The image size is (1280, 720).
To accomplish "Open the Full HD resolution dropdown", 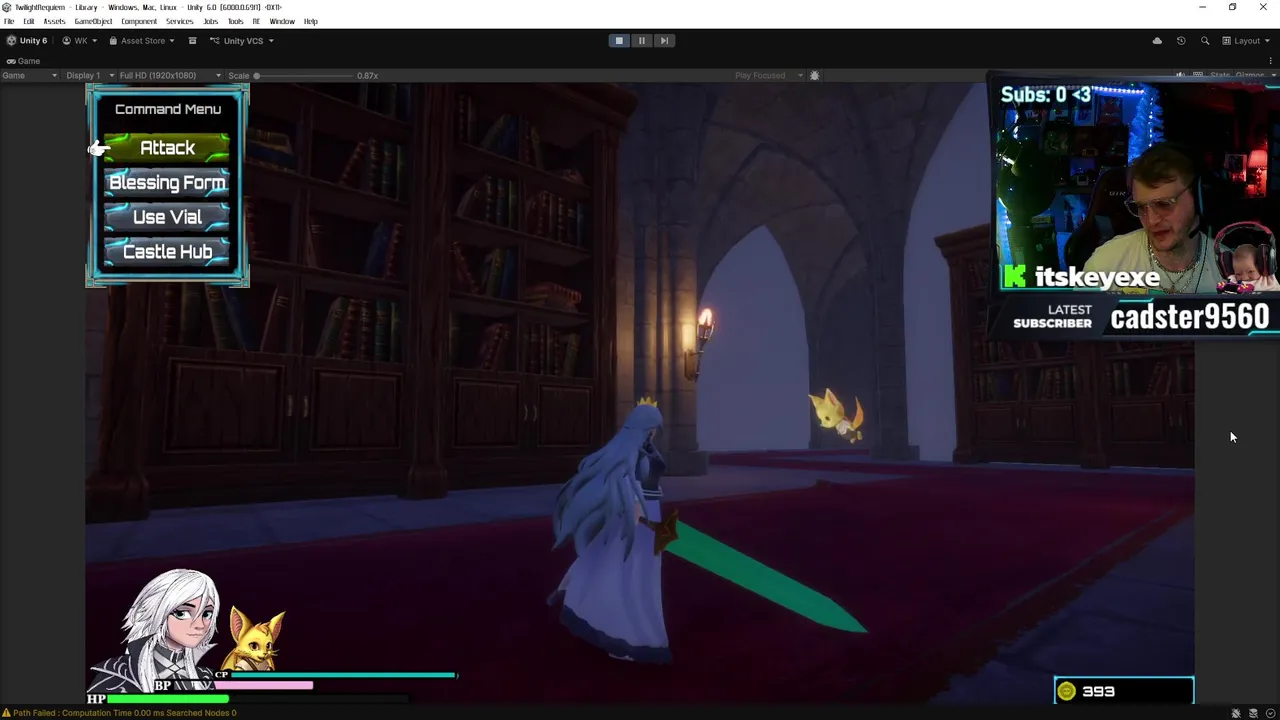I will [x=168, y=76].
